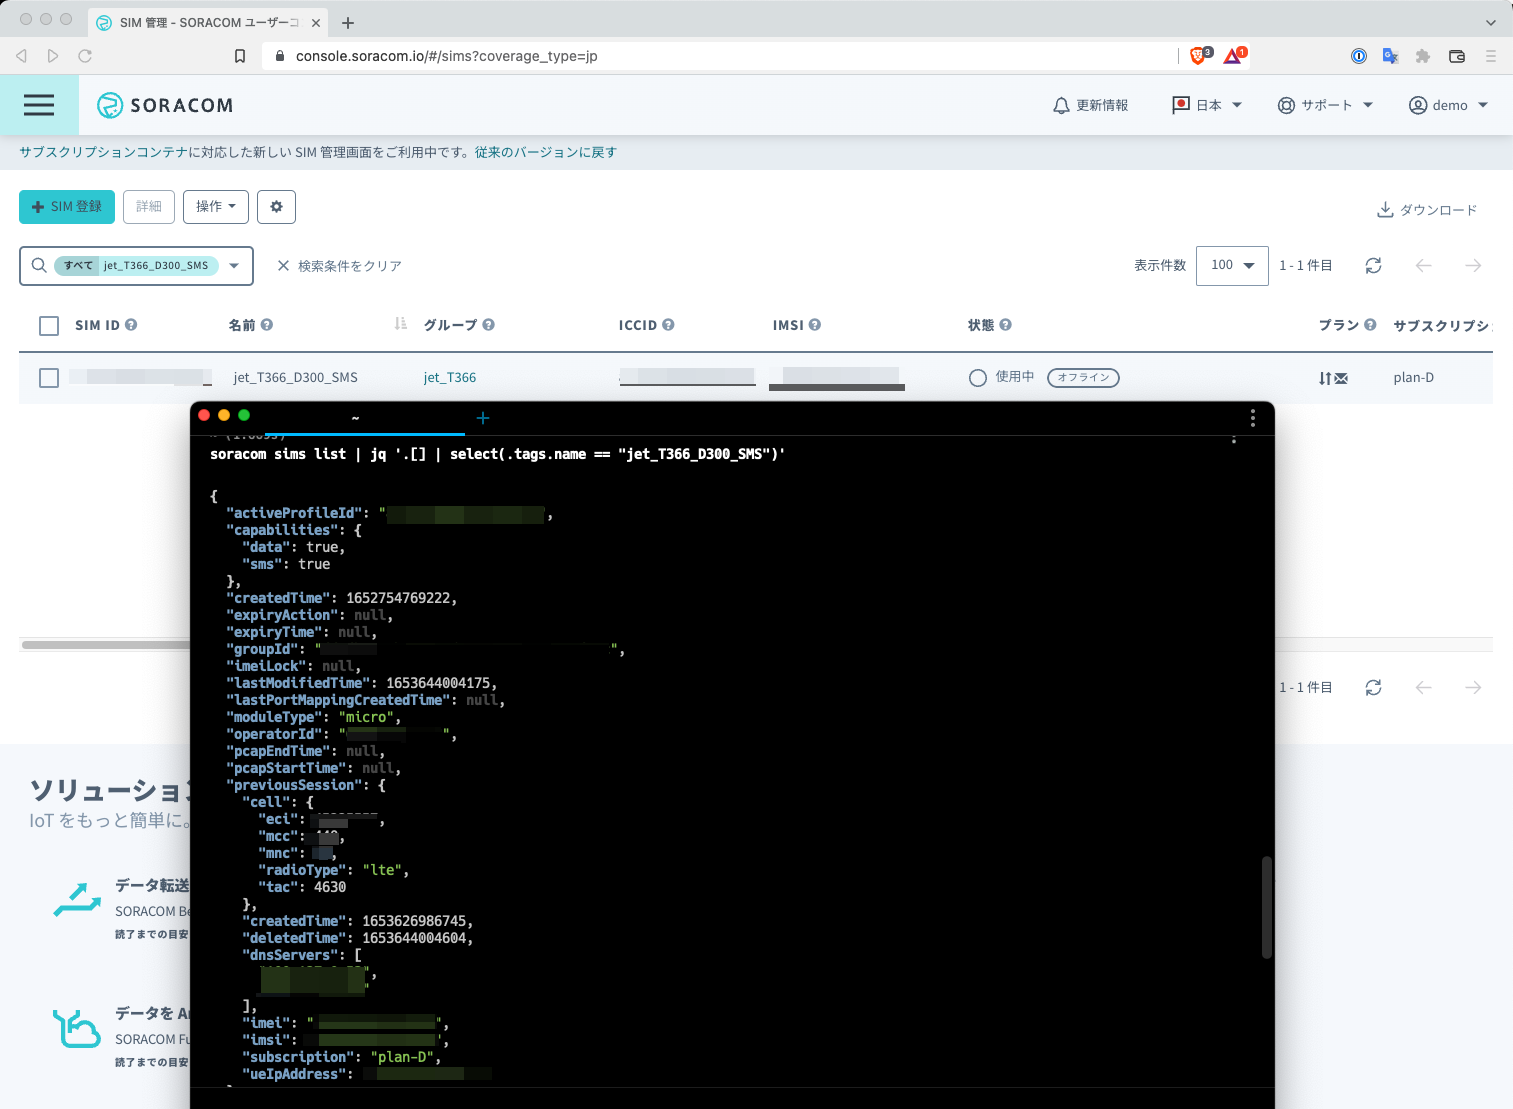The width and height of the screenshot is (1513, 1109).
Task: Check the checkbox for jet_T366_D300_SMS row
Action: [49, 378]
